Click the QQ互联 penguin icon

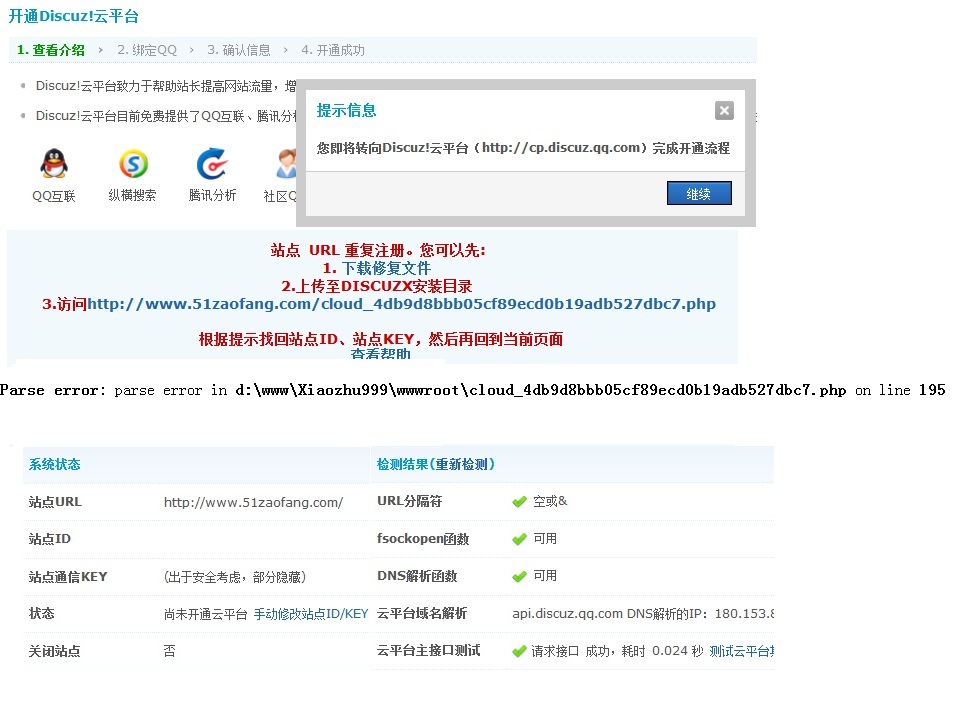54,164
